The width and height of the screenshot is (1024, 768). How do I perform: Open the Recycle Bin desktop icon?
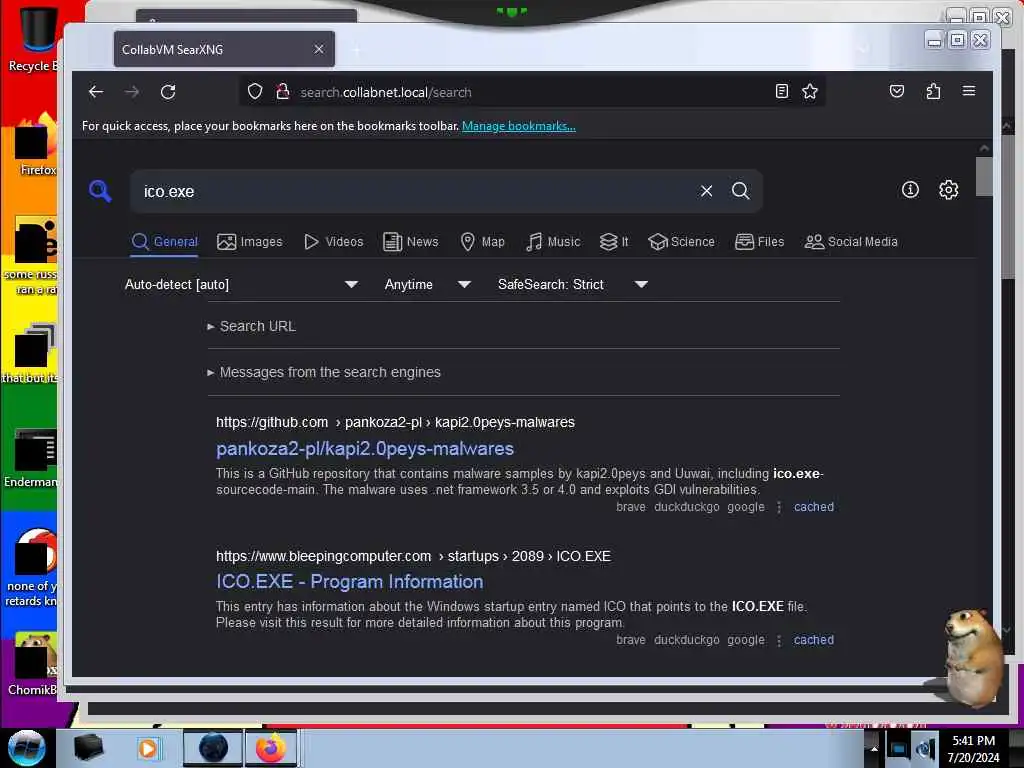(36, 39)
